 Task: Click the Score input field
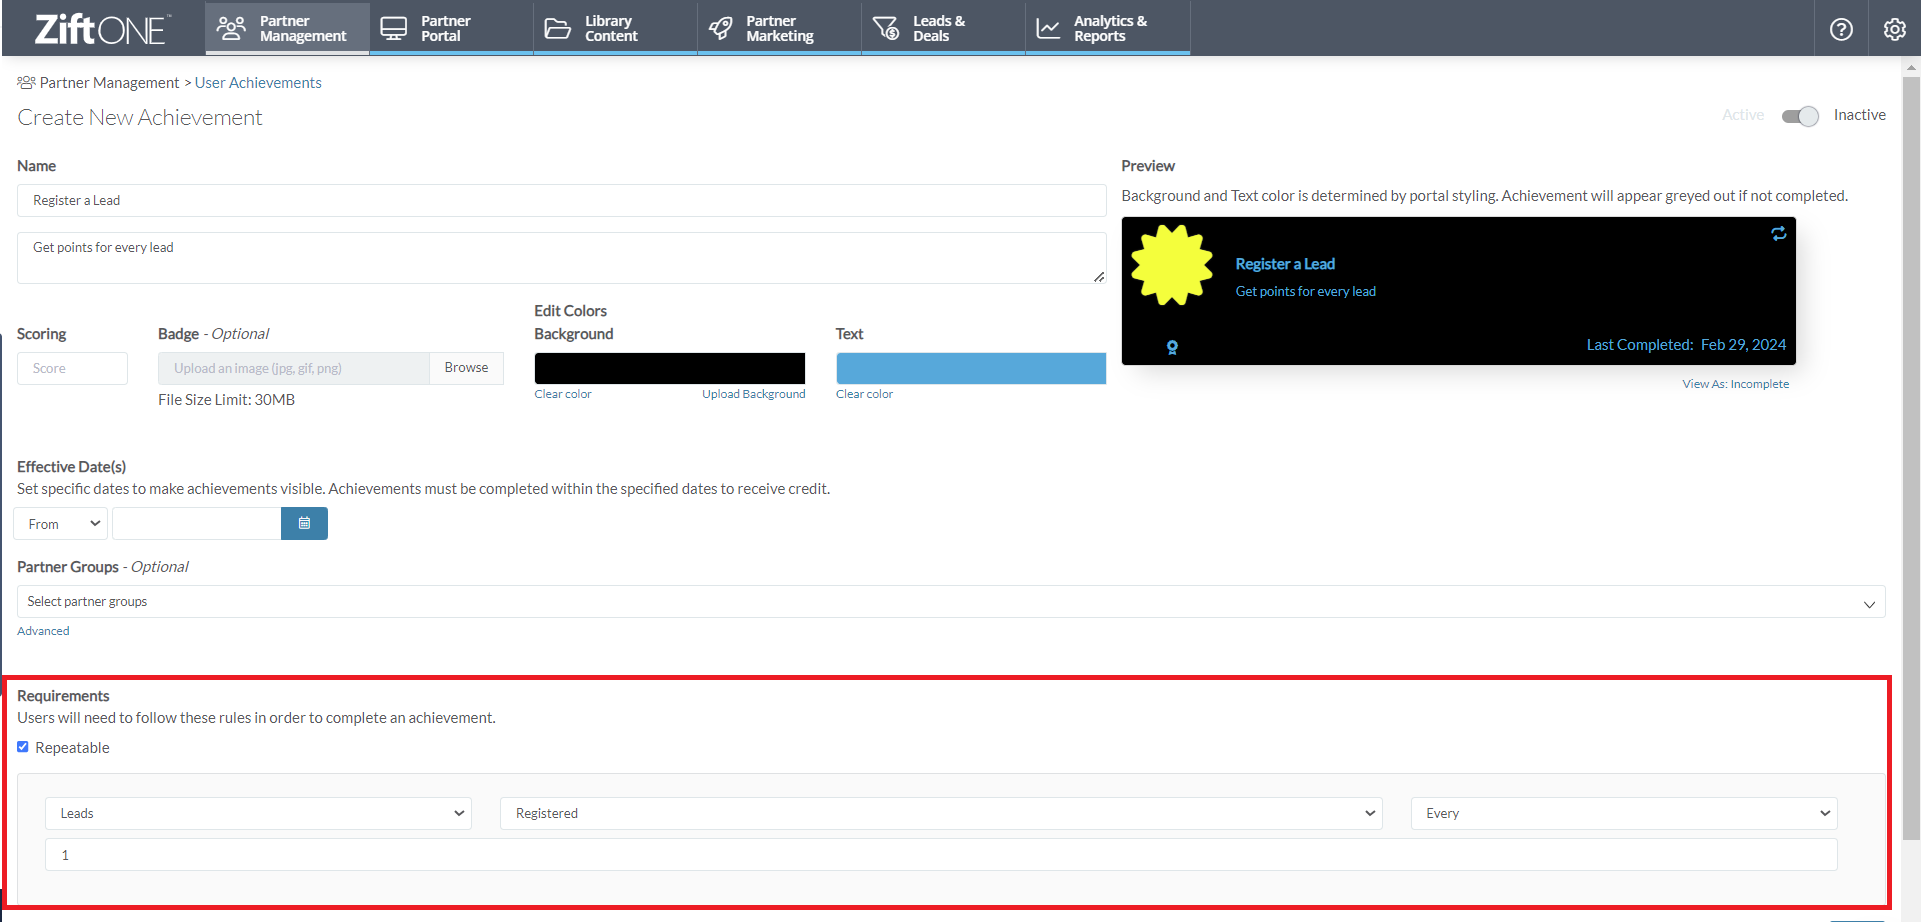coord(72,368)
